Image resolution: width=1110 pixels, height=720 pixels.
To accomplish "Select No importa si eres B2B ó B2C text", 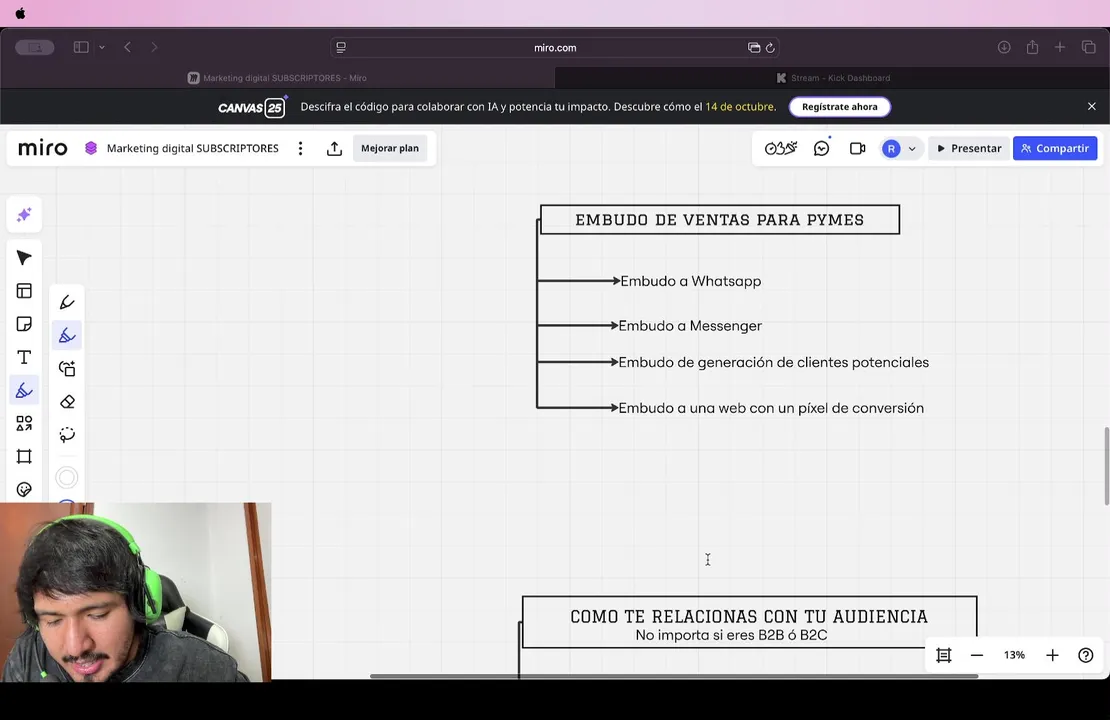I will click(731, 635).
